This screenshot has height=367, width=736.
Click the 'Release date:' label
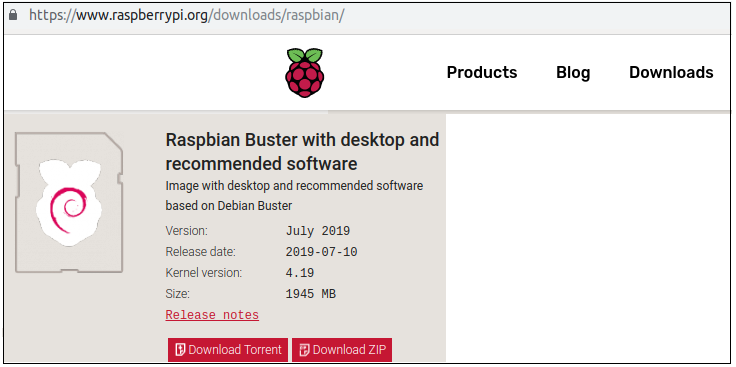pos(200,252)
